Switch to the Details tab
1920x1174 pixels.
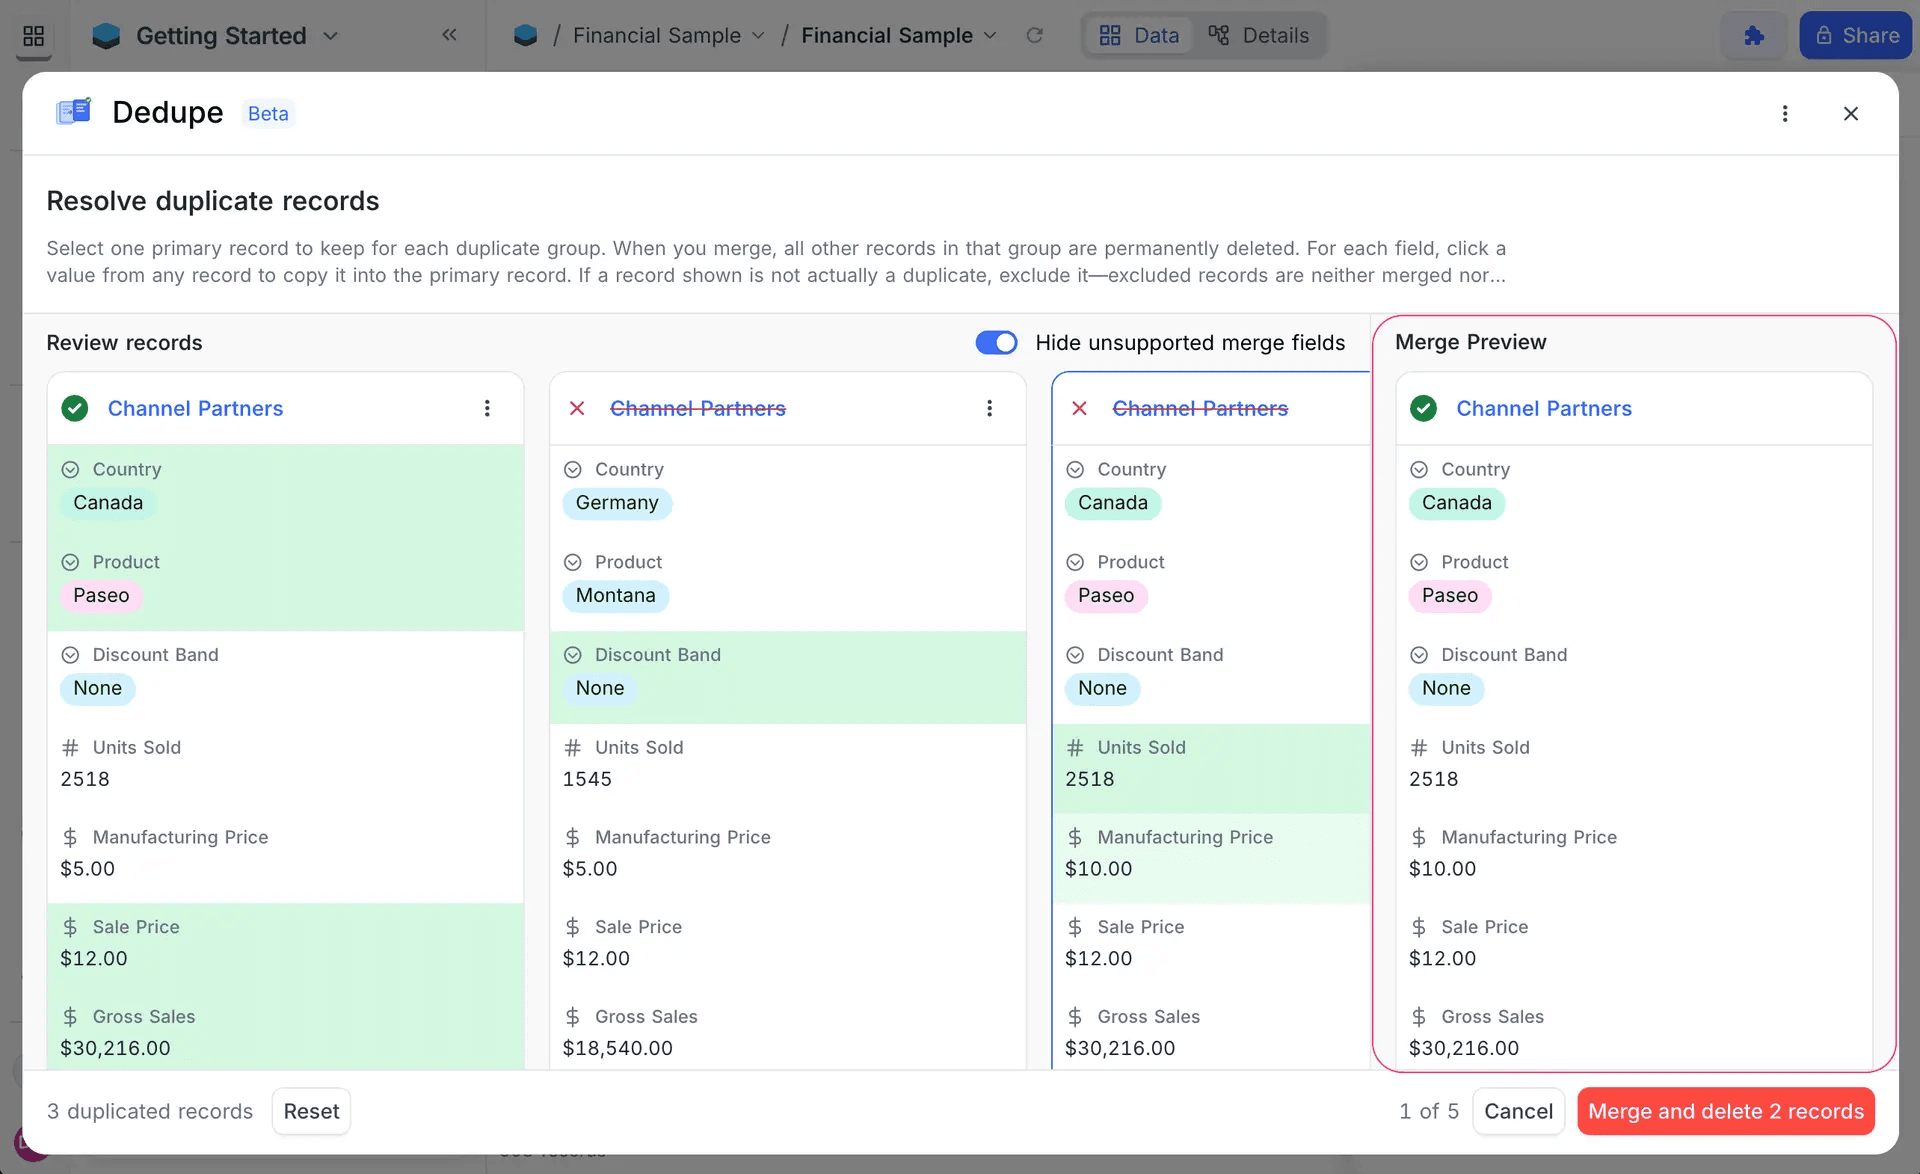coord(1259,36)
